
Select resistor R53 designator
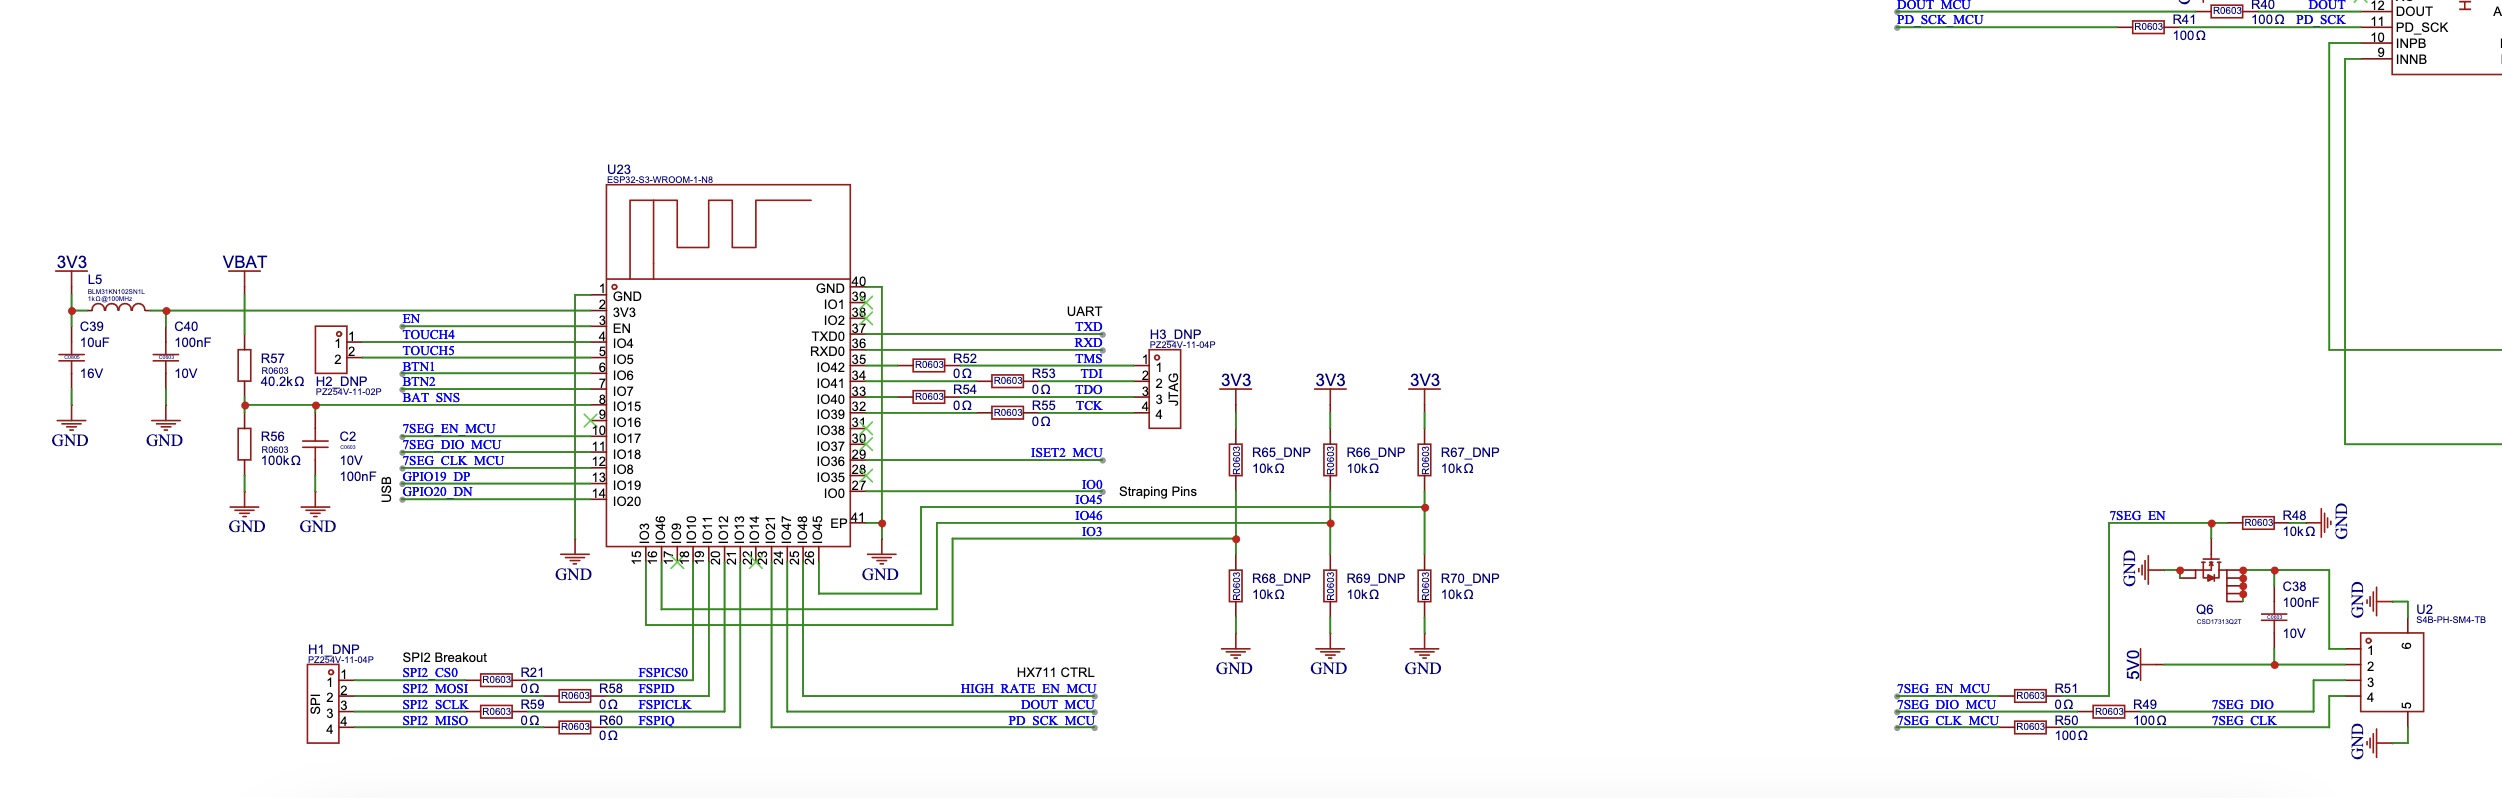point(1043,374)
